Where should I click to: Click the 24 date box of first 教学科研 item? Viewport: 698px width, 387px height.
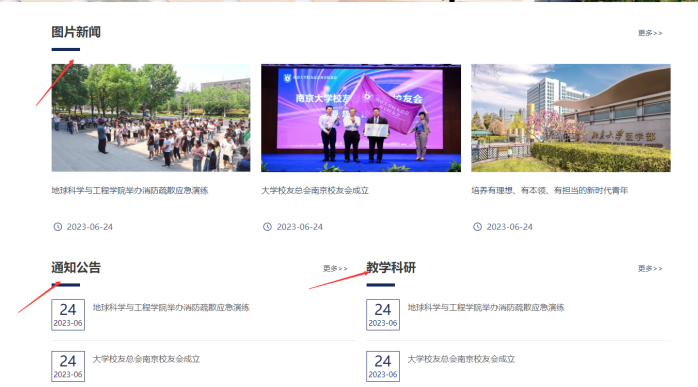383,315
